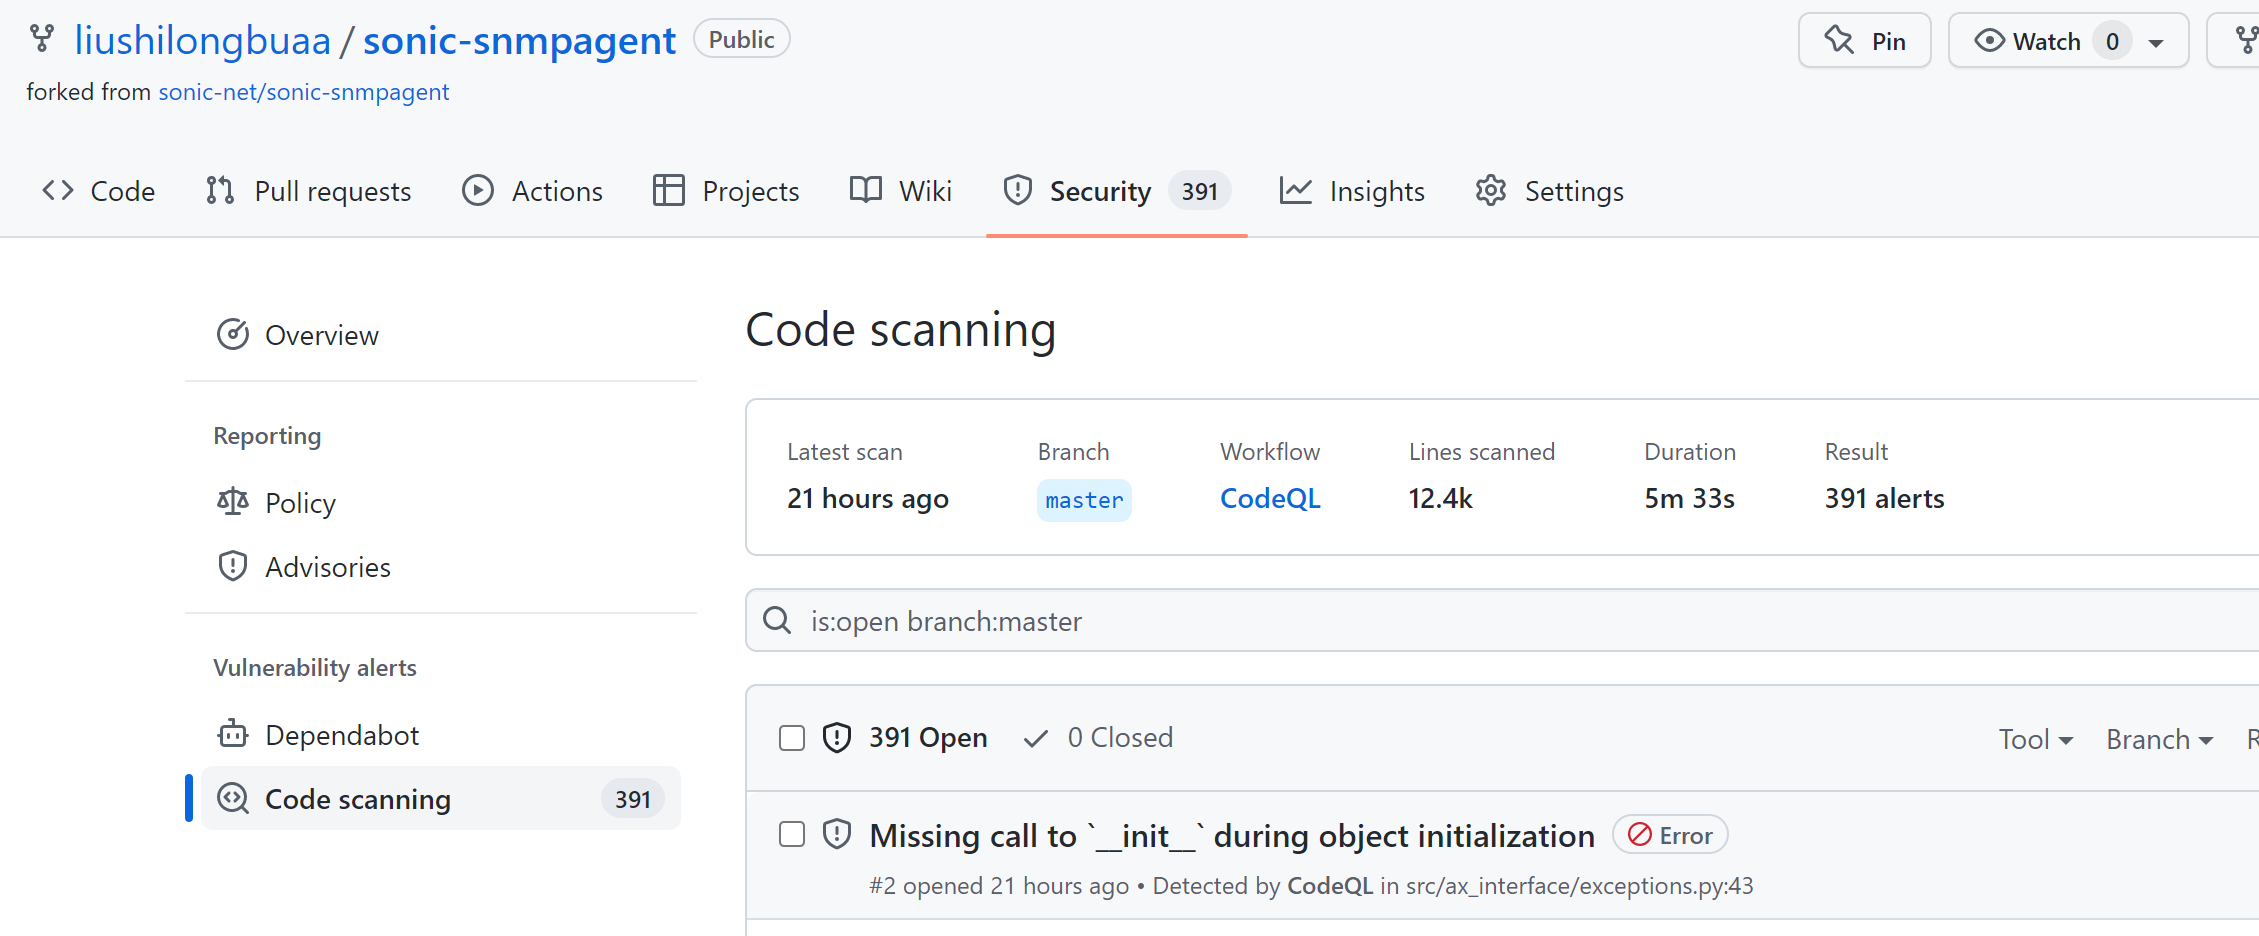Viewport: 2259px width, 936px height.
Task: Open the Missing call to __init__ alert title
Action: pos(1232,835)
